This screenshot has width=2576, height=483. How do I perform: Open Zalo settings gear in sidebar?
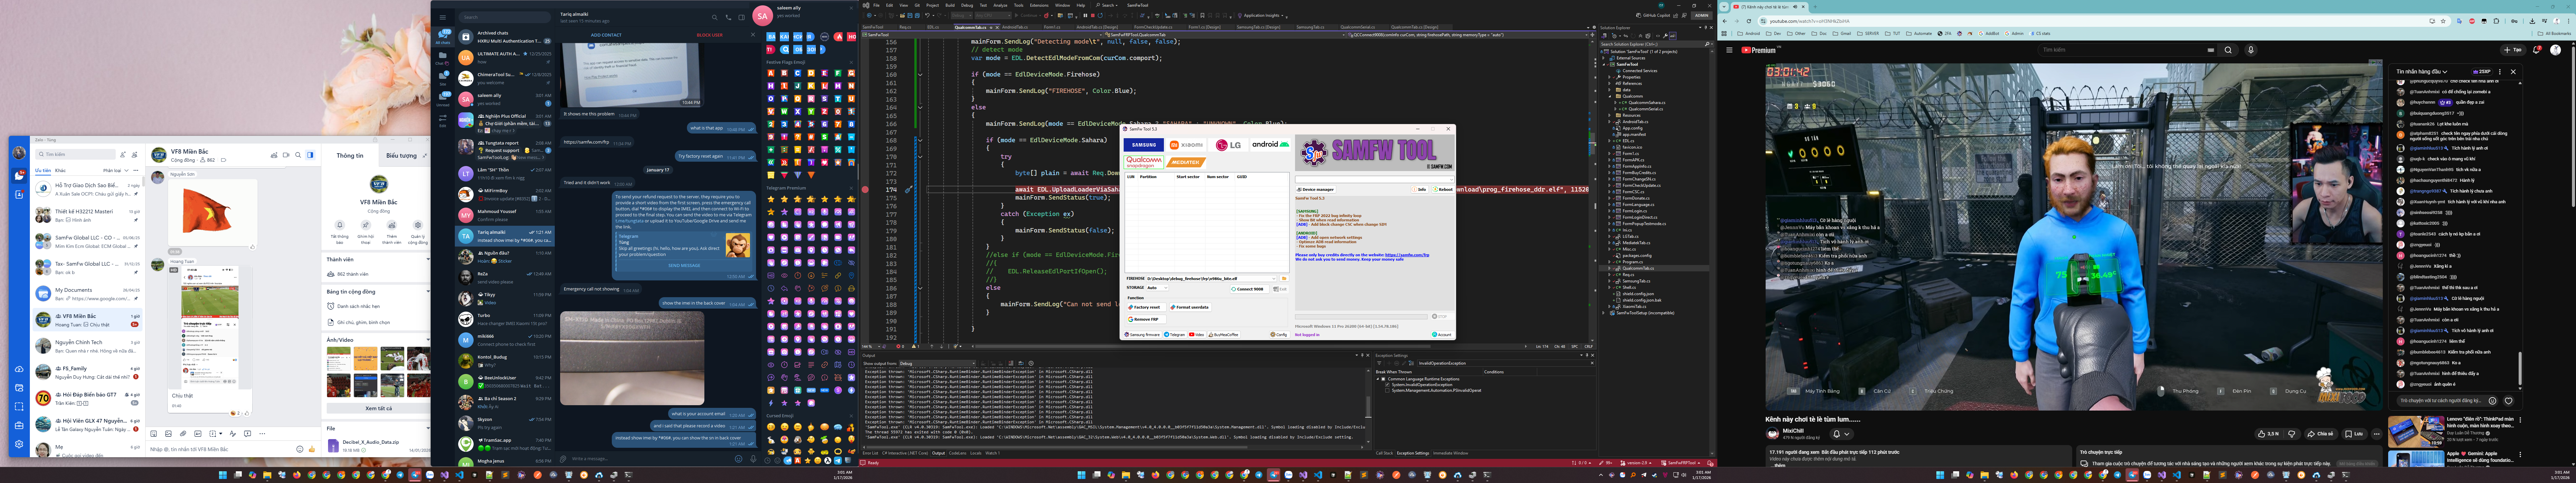coord(19,444)
